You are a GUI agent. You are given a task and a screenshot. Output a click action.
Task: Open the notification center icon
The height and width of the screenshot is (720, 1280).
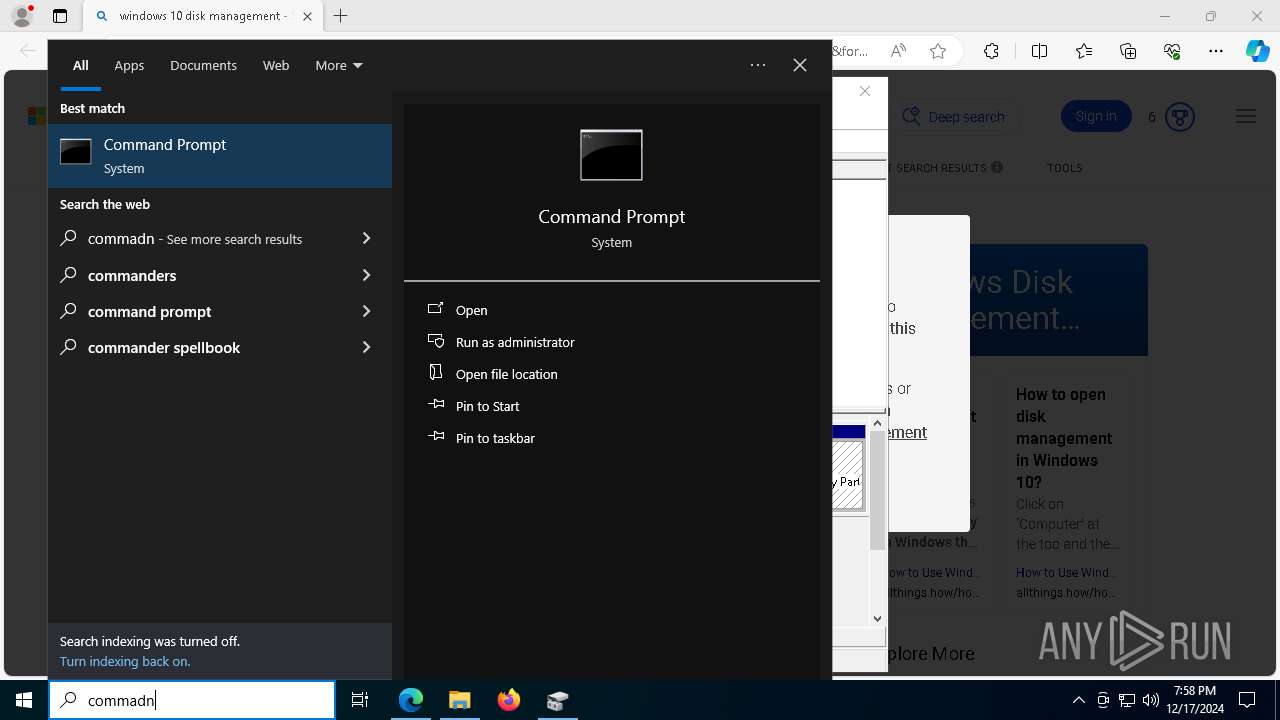(1247, 700)
